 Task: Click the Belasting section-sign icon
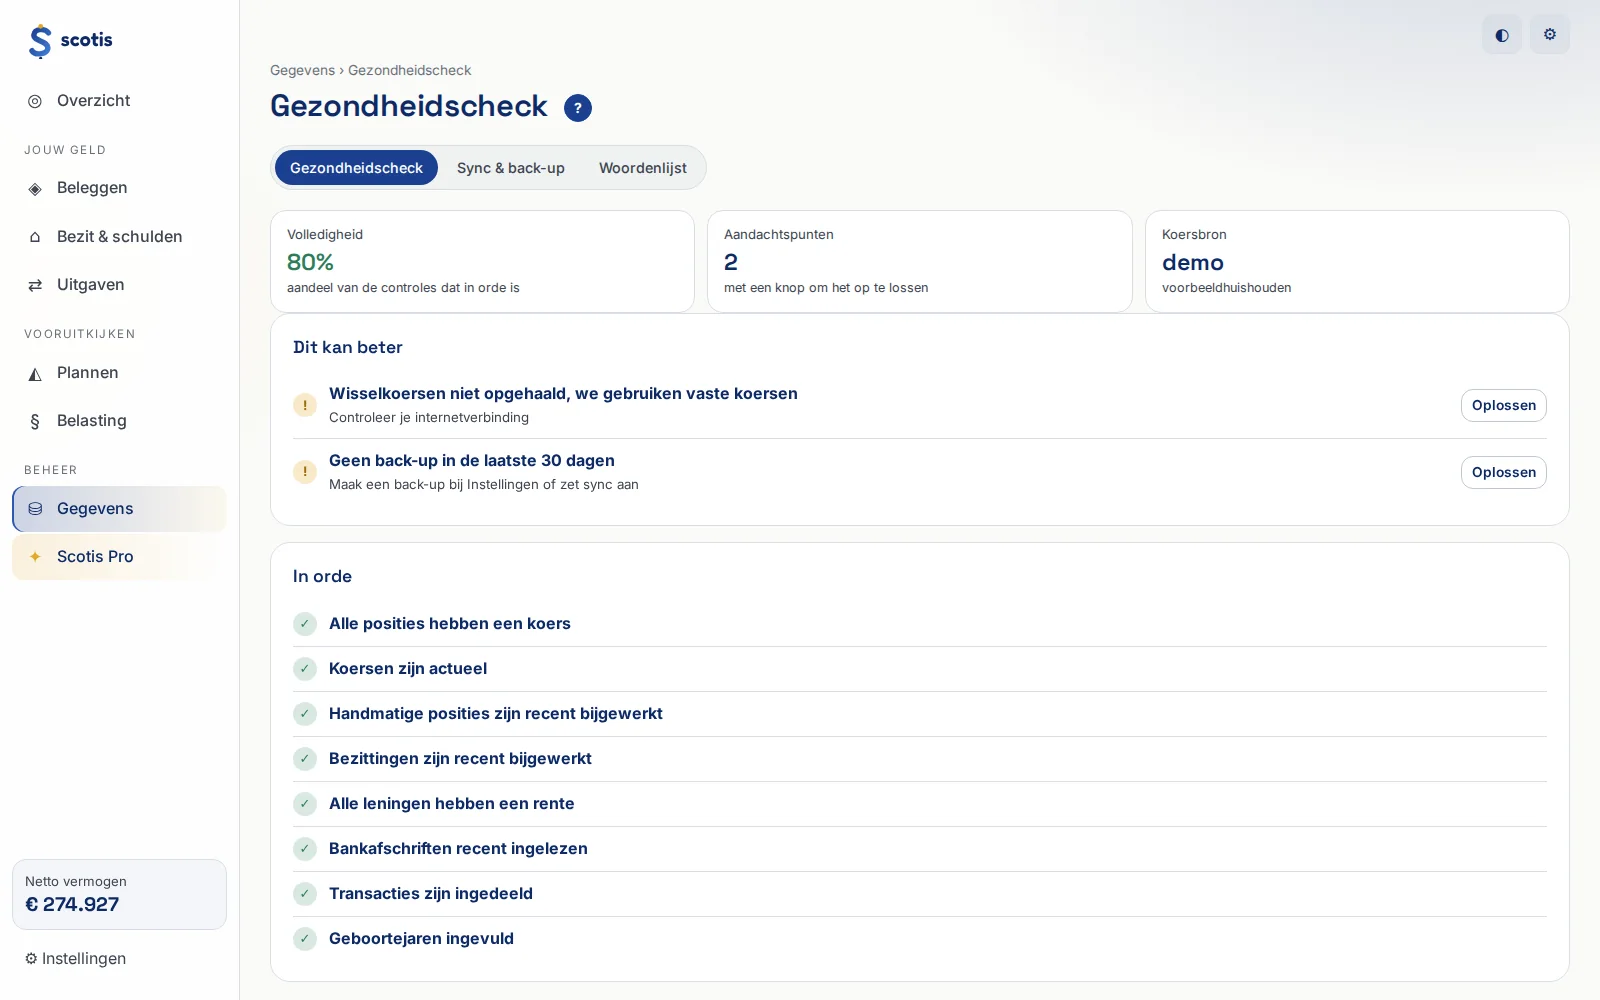(x=35, y=421)
